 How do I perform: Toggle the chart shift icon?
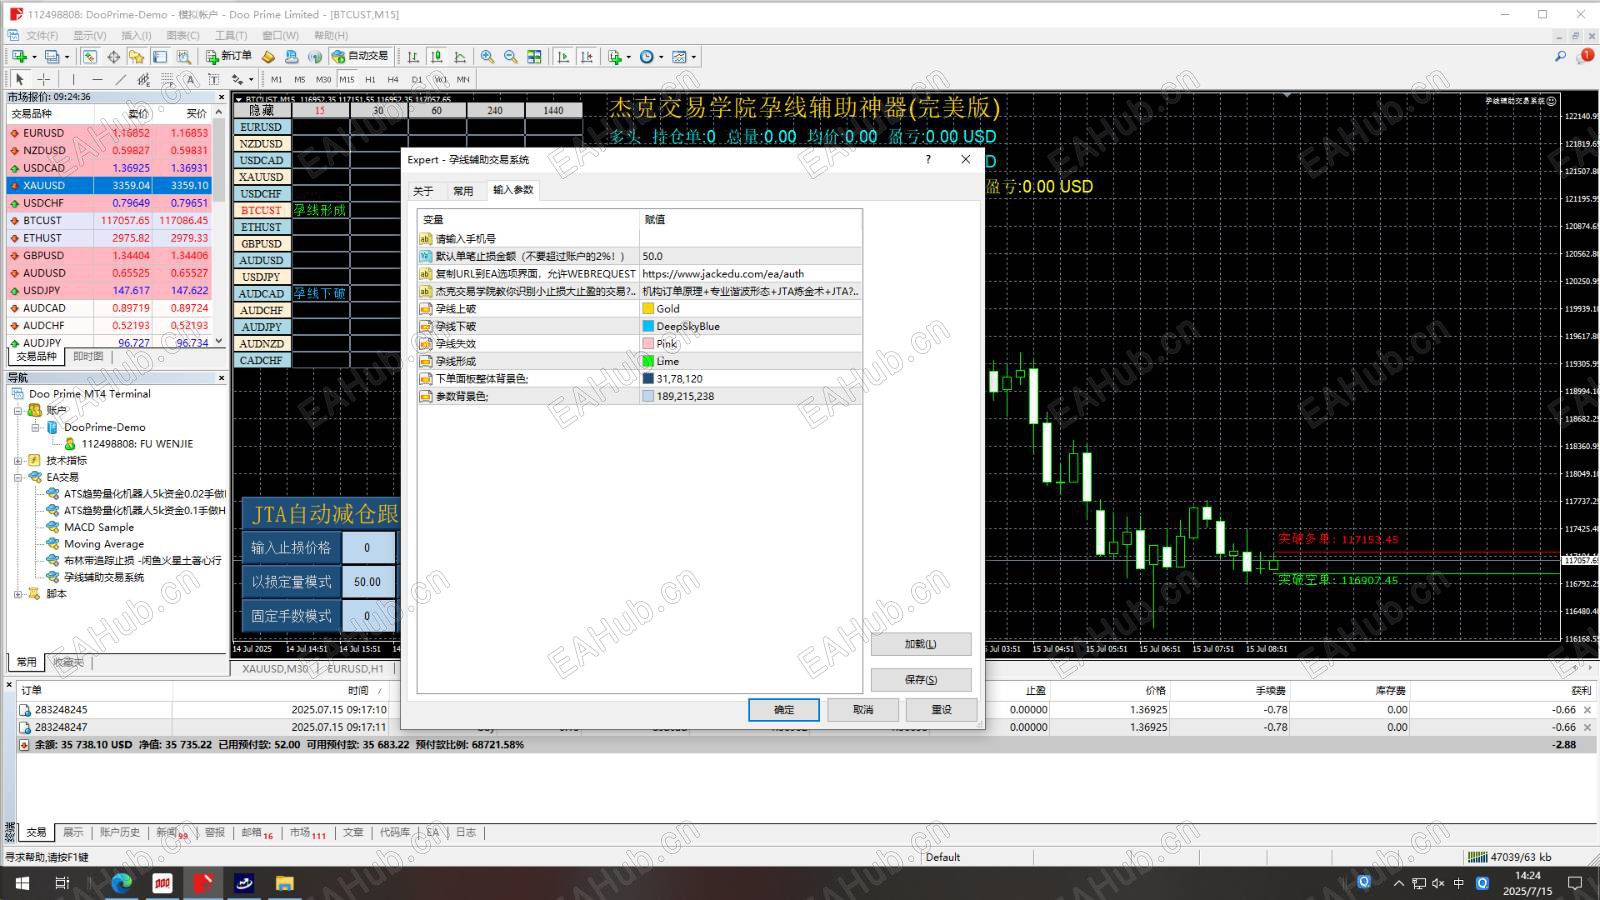(x=587, y=57)
